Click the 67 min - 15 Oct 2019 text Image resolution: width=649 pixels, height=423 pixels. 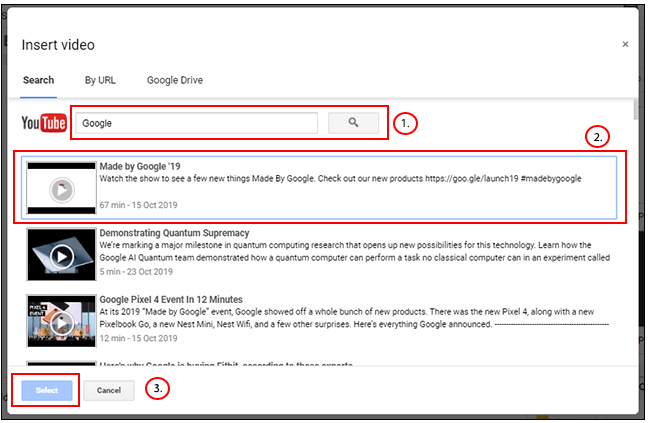pyautogui.click(x=138, y=205)
